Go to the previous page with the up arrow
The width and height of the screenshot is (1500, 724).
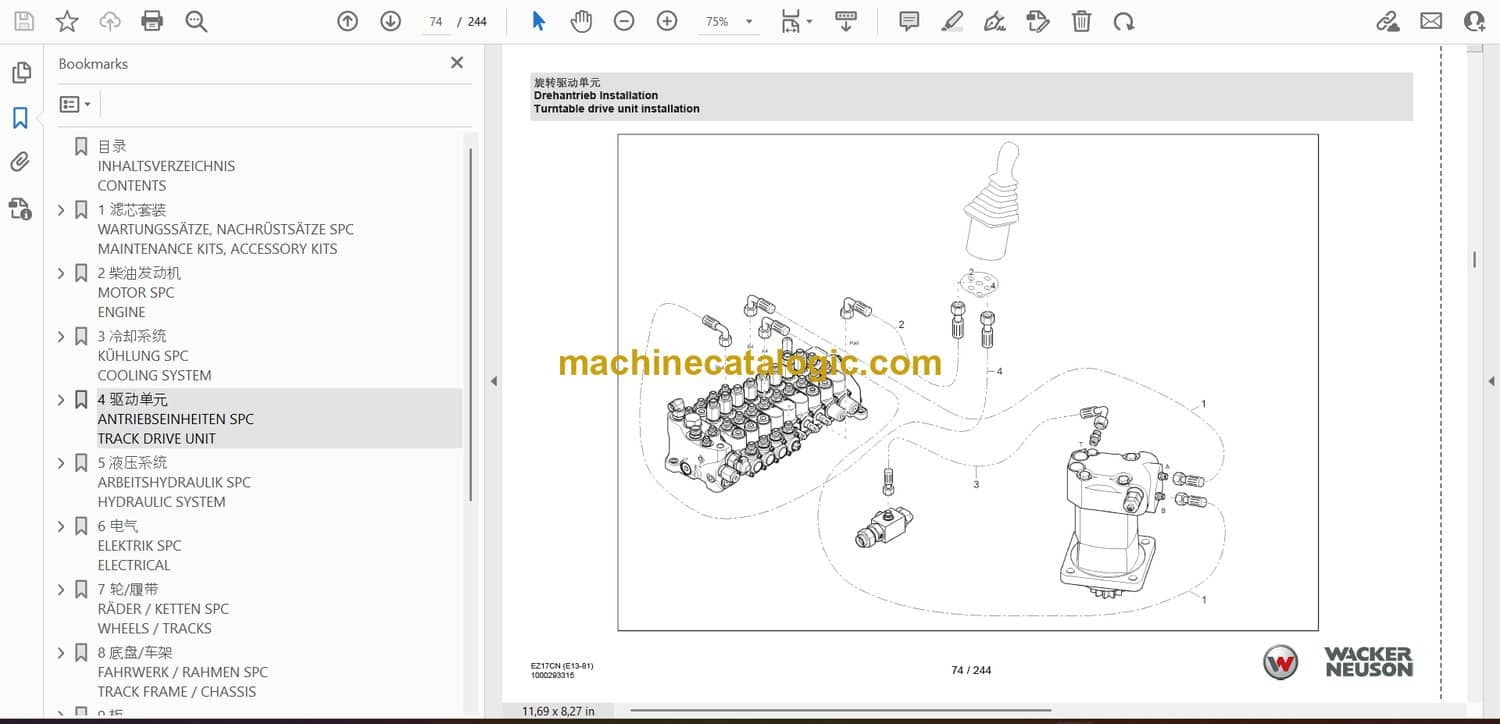(x=347, y=21)
